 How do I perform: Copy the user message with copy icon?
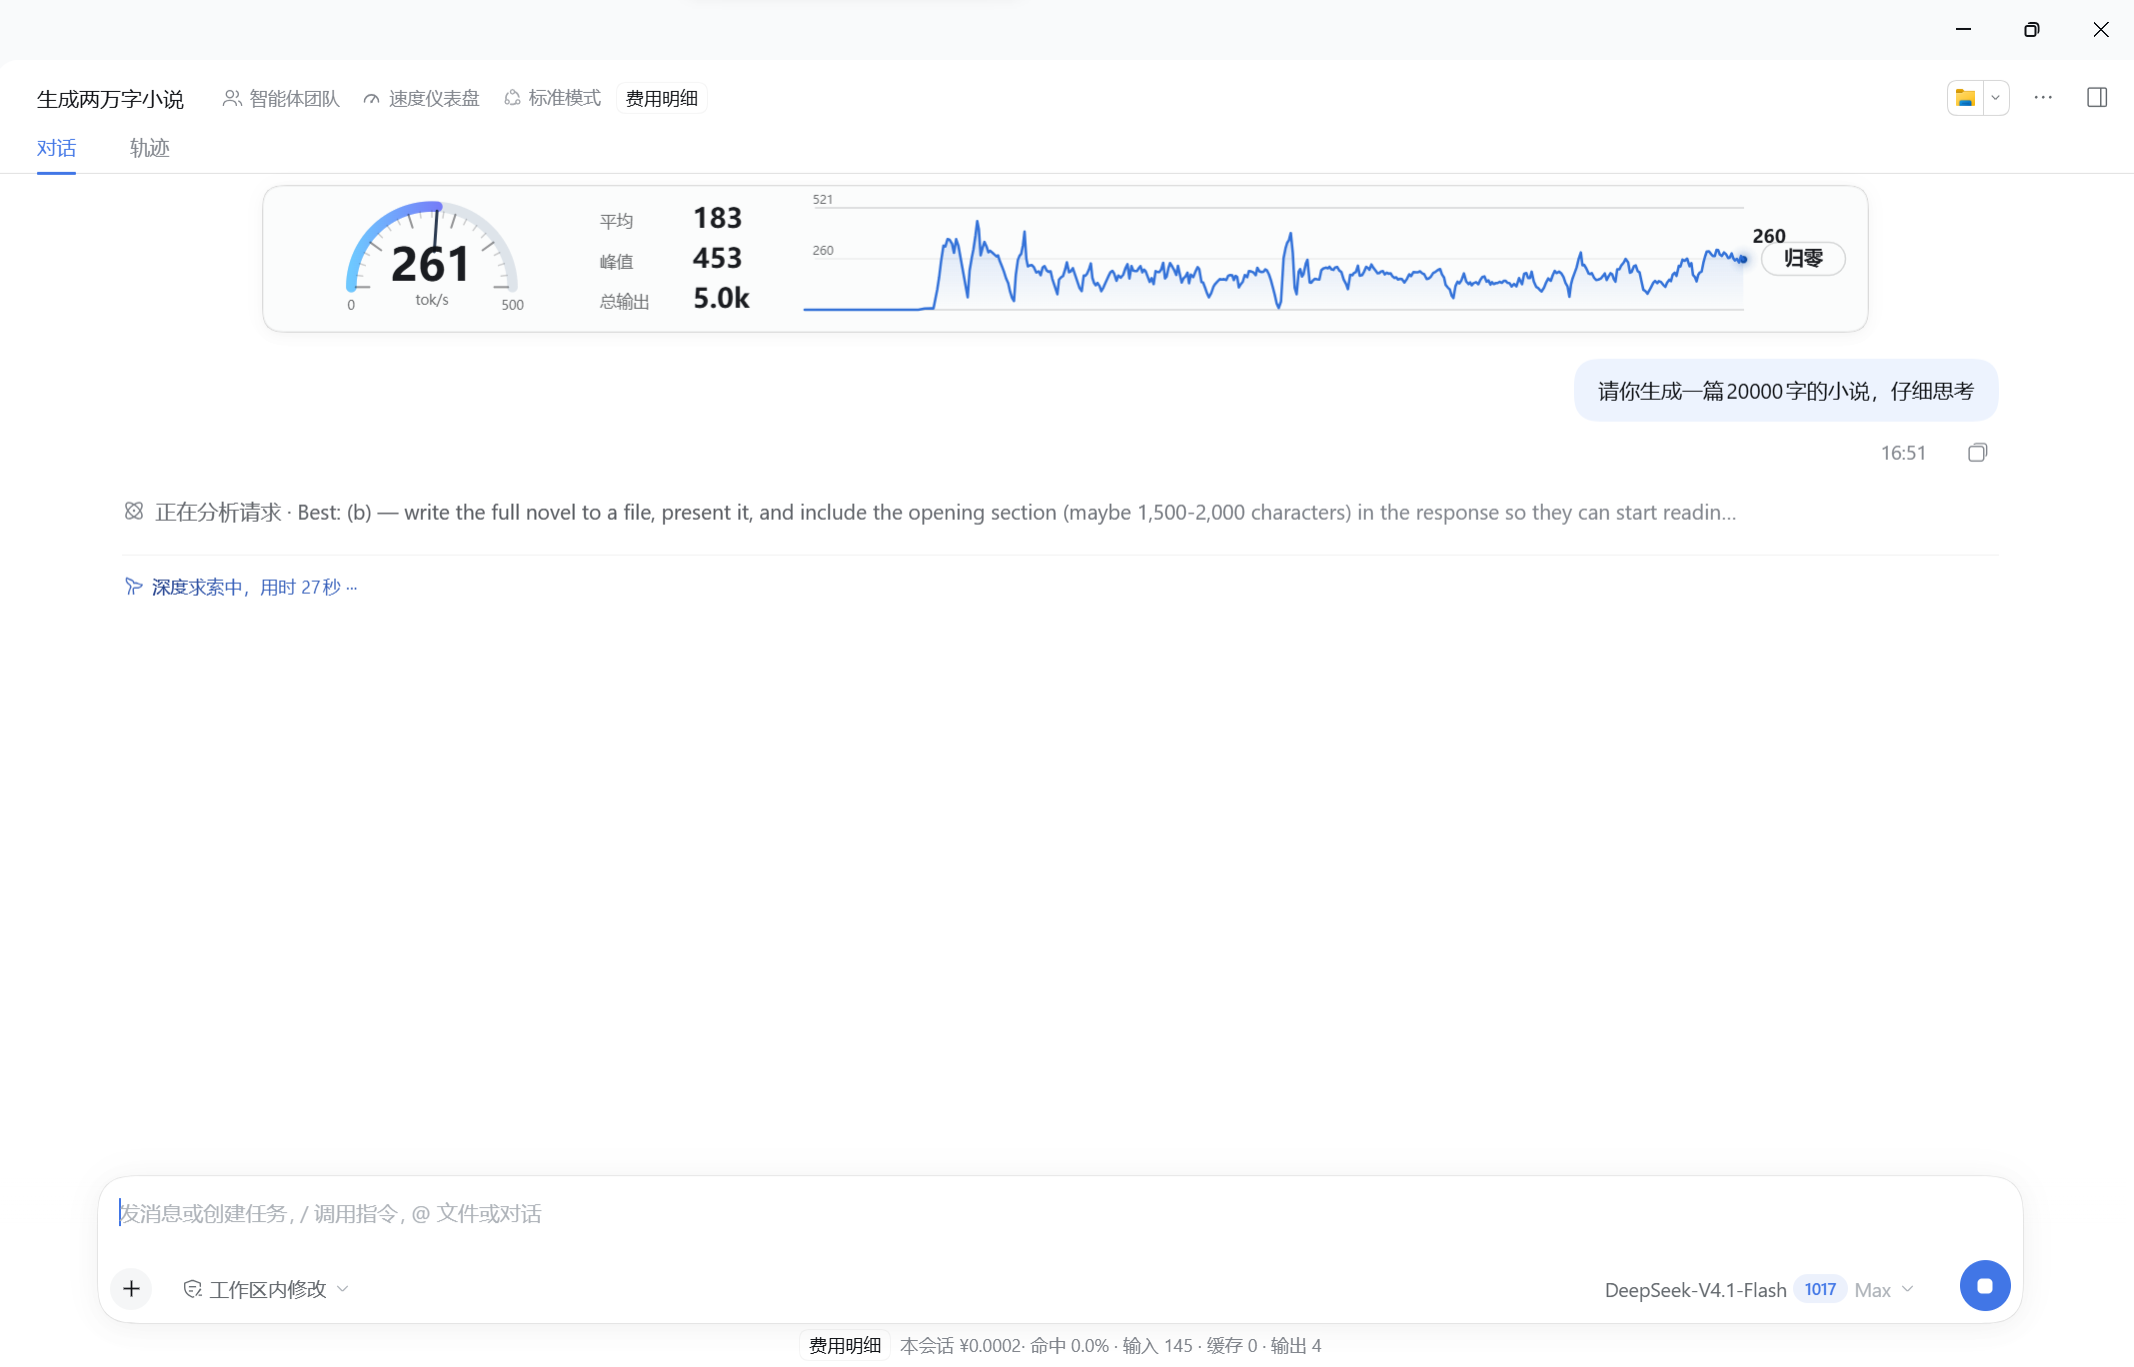(1977, 453)
